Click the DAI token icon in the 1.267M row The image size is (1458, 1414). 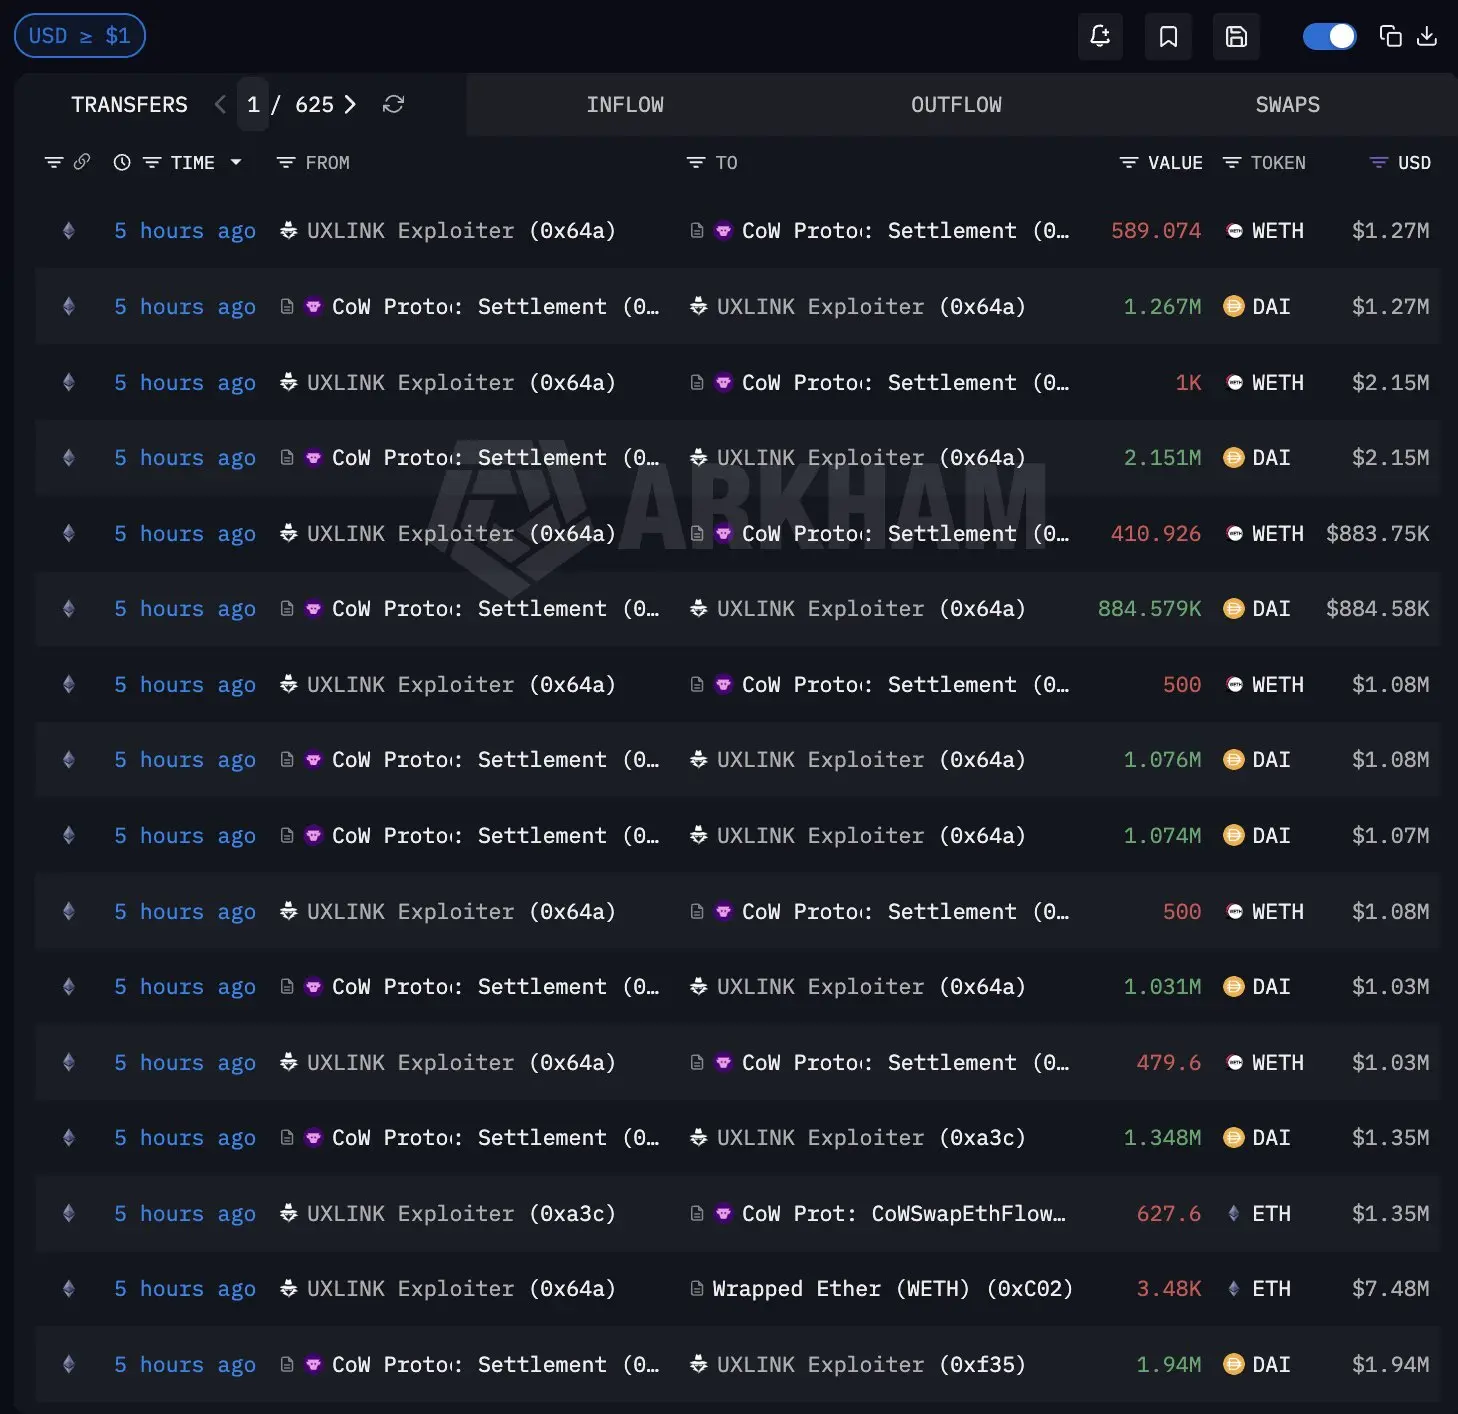click(1234, 307)
